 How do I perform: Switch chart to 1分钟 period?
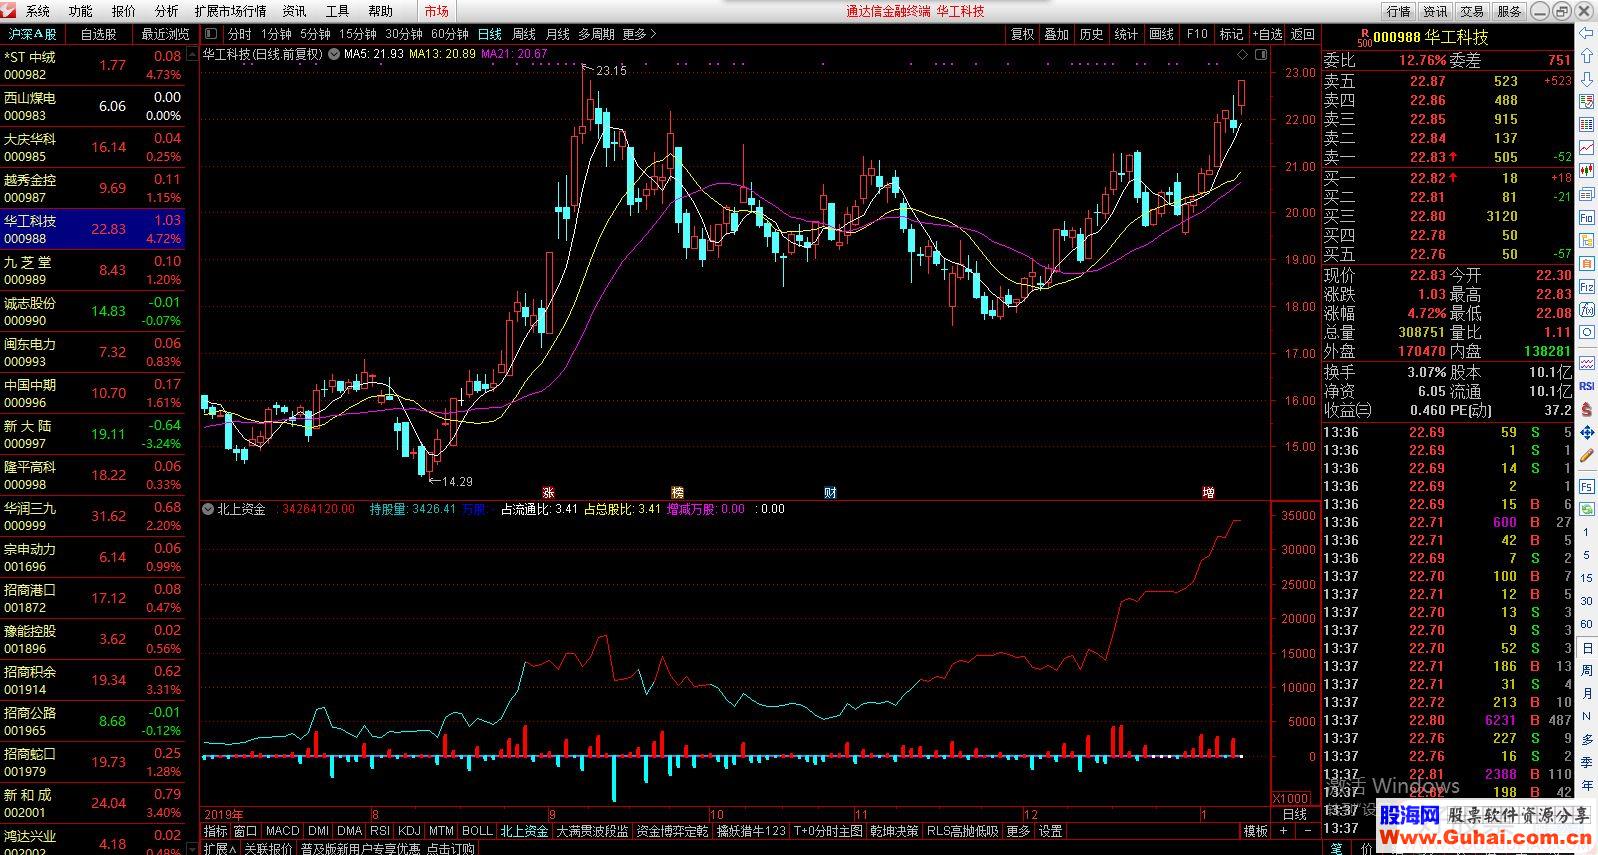click(x=276, y=34)
